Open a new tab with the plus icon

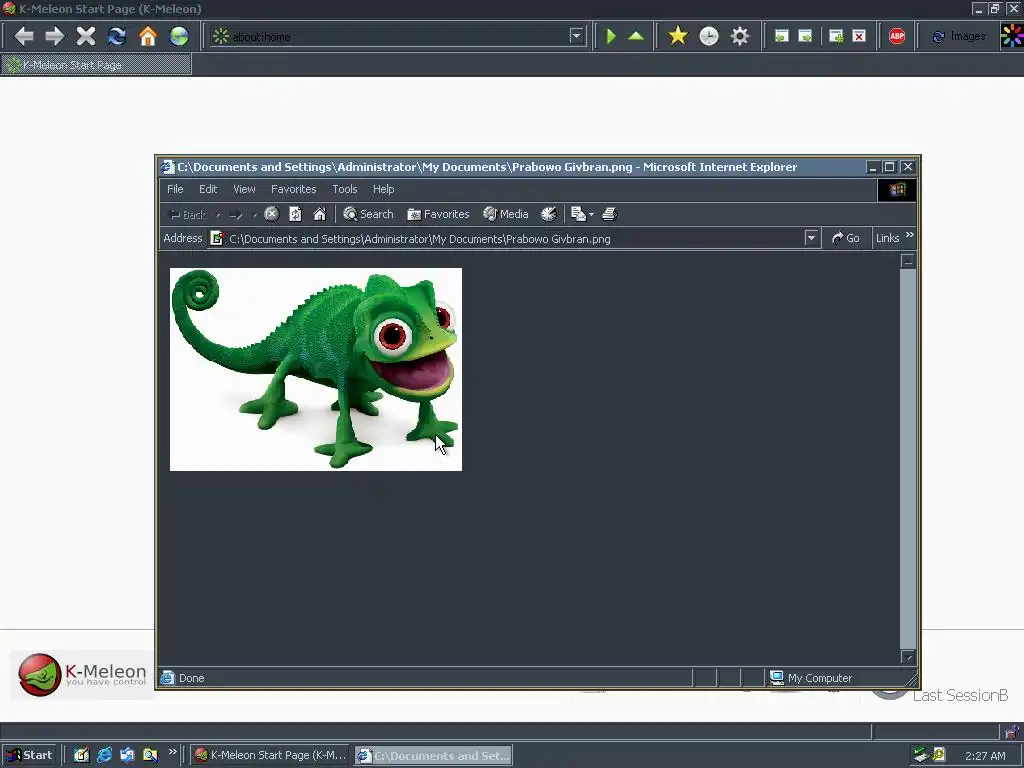[x=836, y=36]
